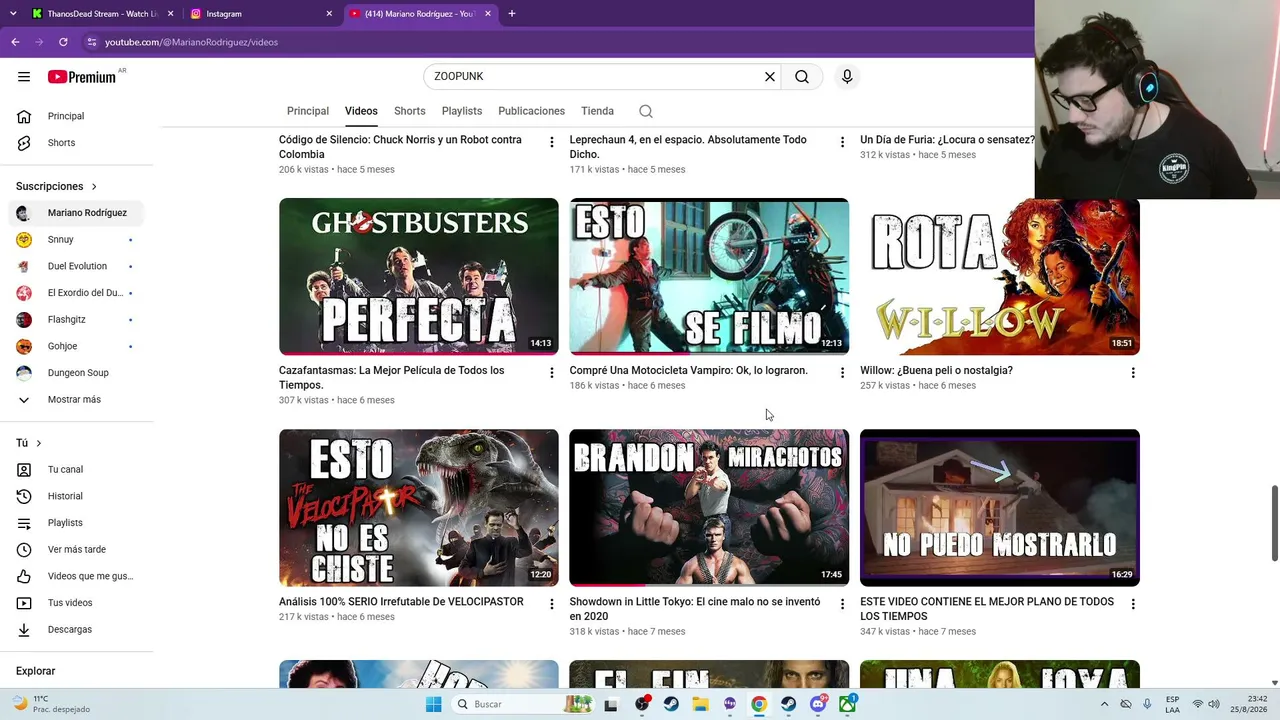Open Dungeon Soup subscription channel
This screenshot has height=720, width=1280.
coord(75,373)
